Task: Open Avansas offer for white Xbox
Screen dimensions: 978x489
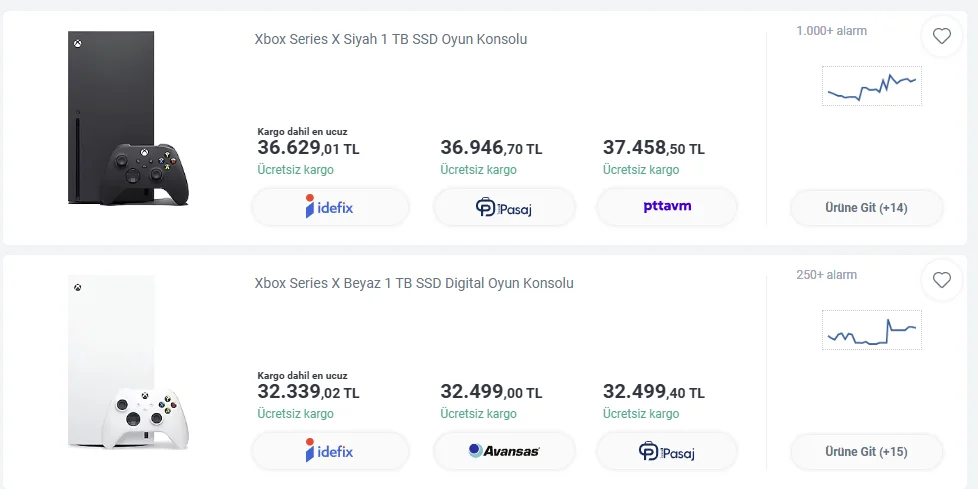Action: [x=504, y=451]
